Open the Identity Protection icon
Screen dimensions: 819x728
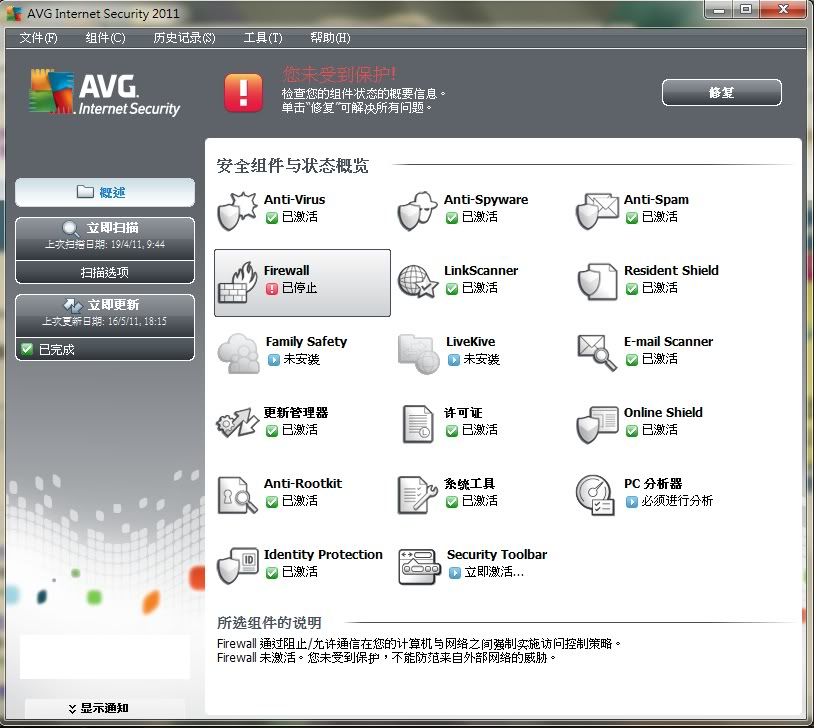tap(238, 564)
